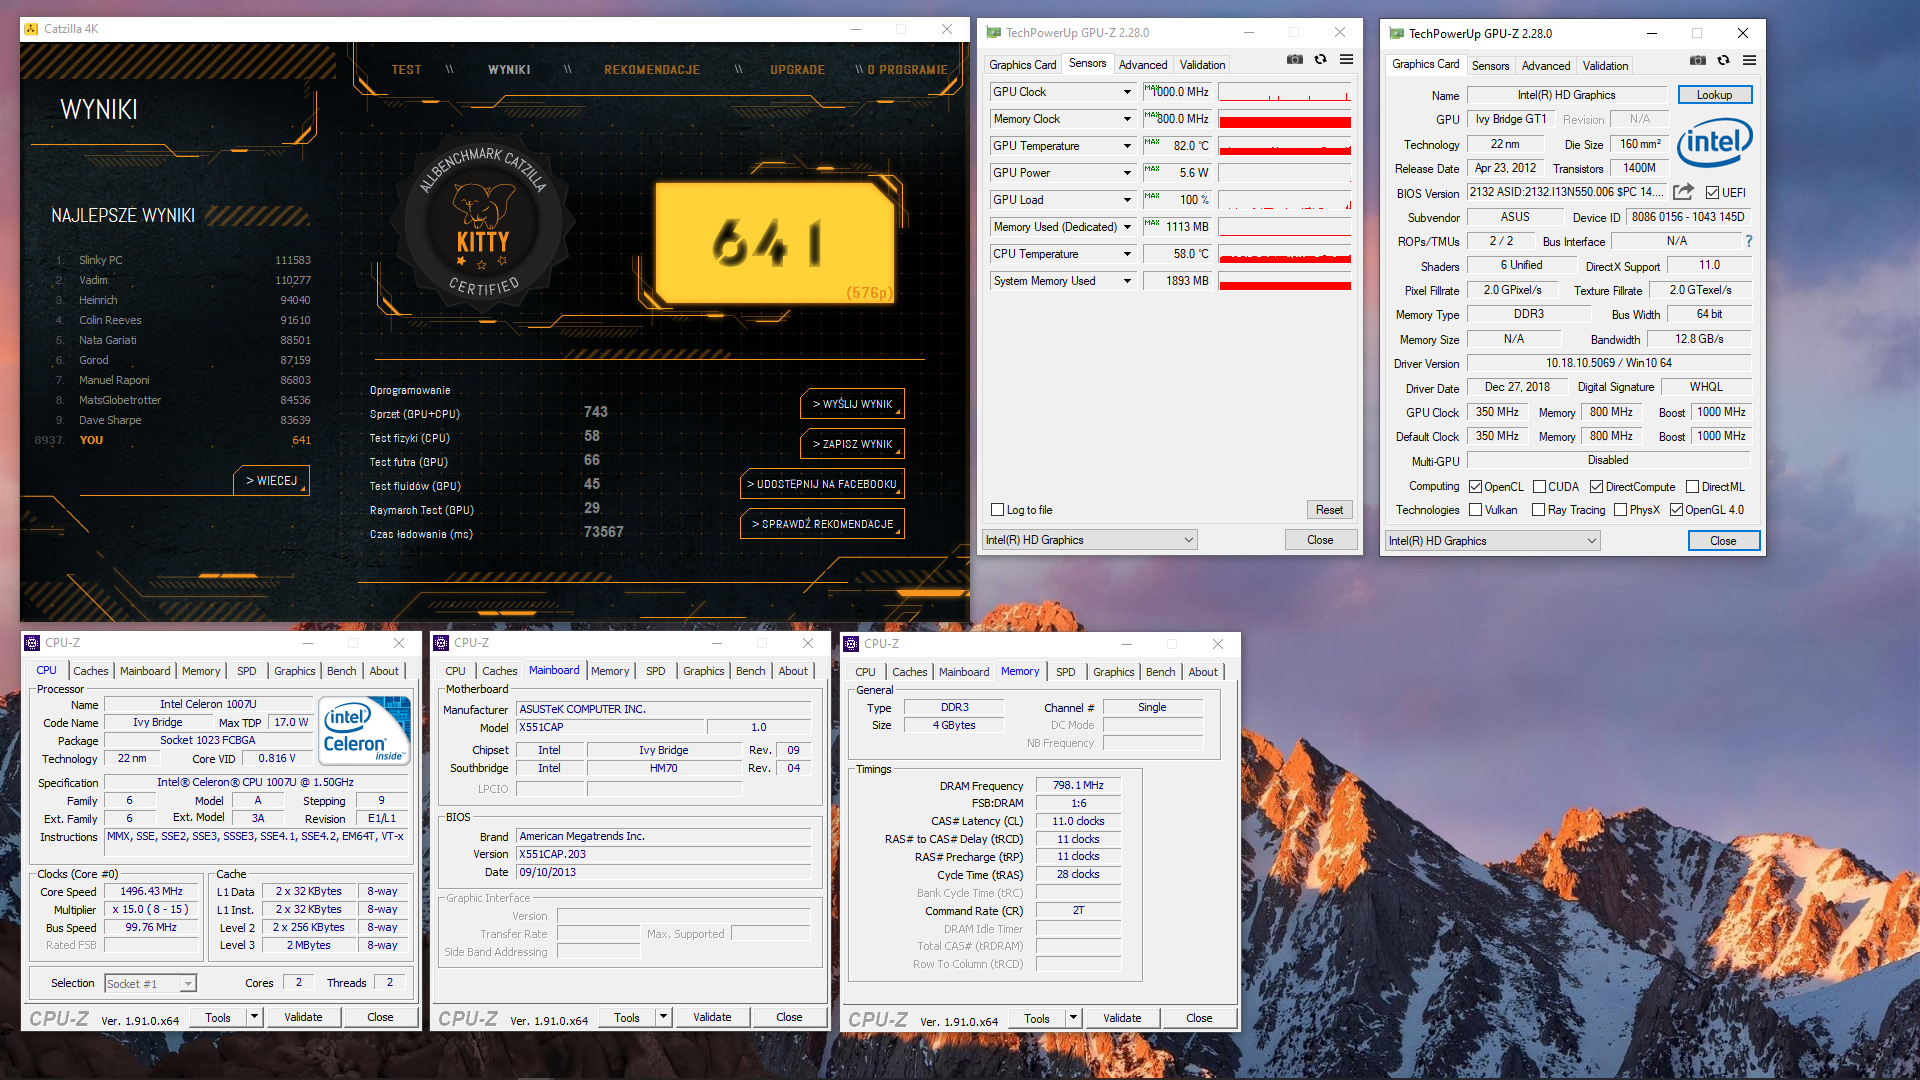Open hamburger menu in GPU-Z Graphics Card window
Image resolution: width=1920 pixels, height=1080 pixels.
(x=1749, y=61)
